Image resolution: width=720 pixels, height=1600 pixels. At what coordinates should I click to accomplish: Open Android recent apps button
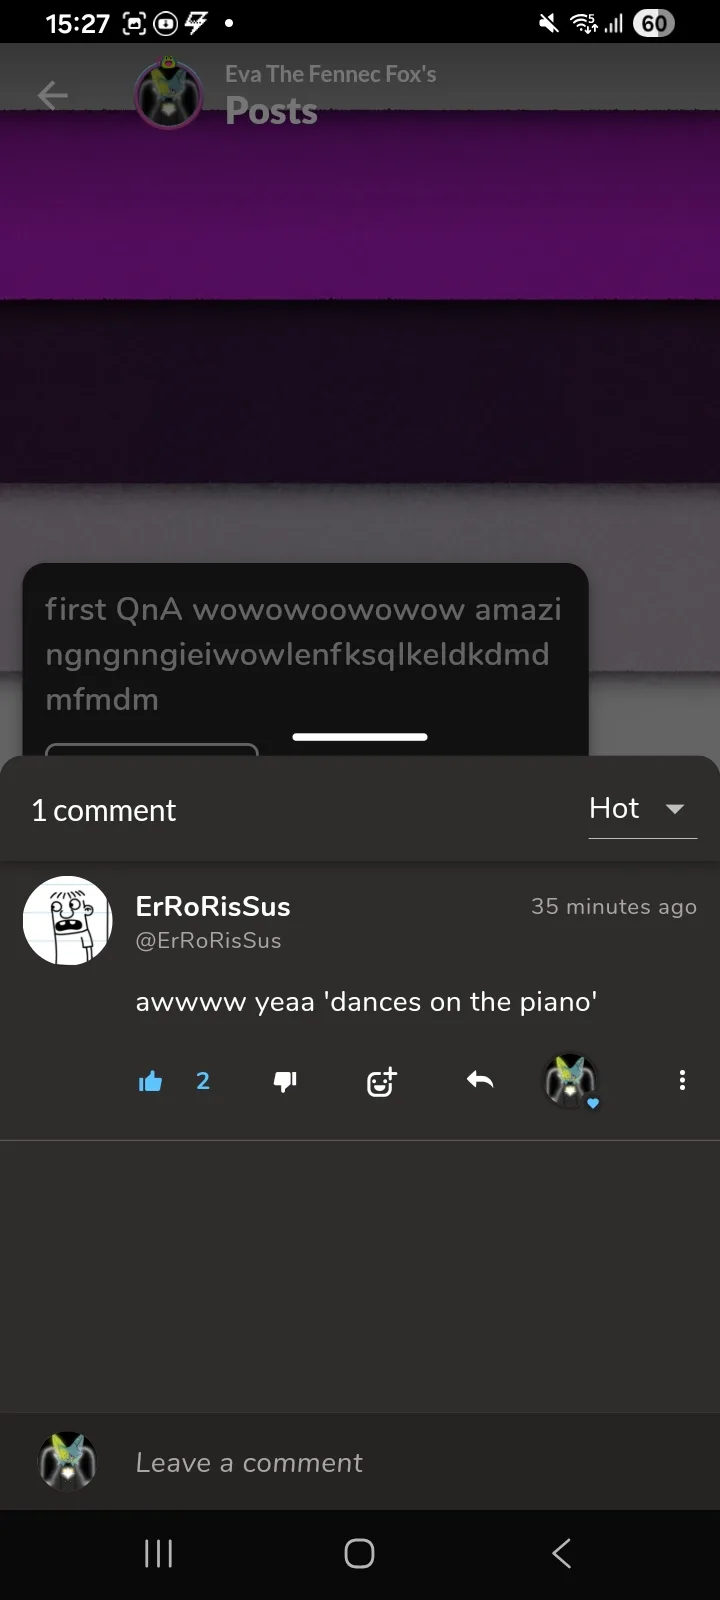pos(159,1553)
